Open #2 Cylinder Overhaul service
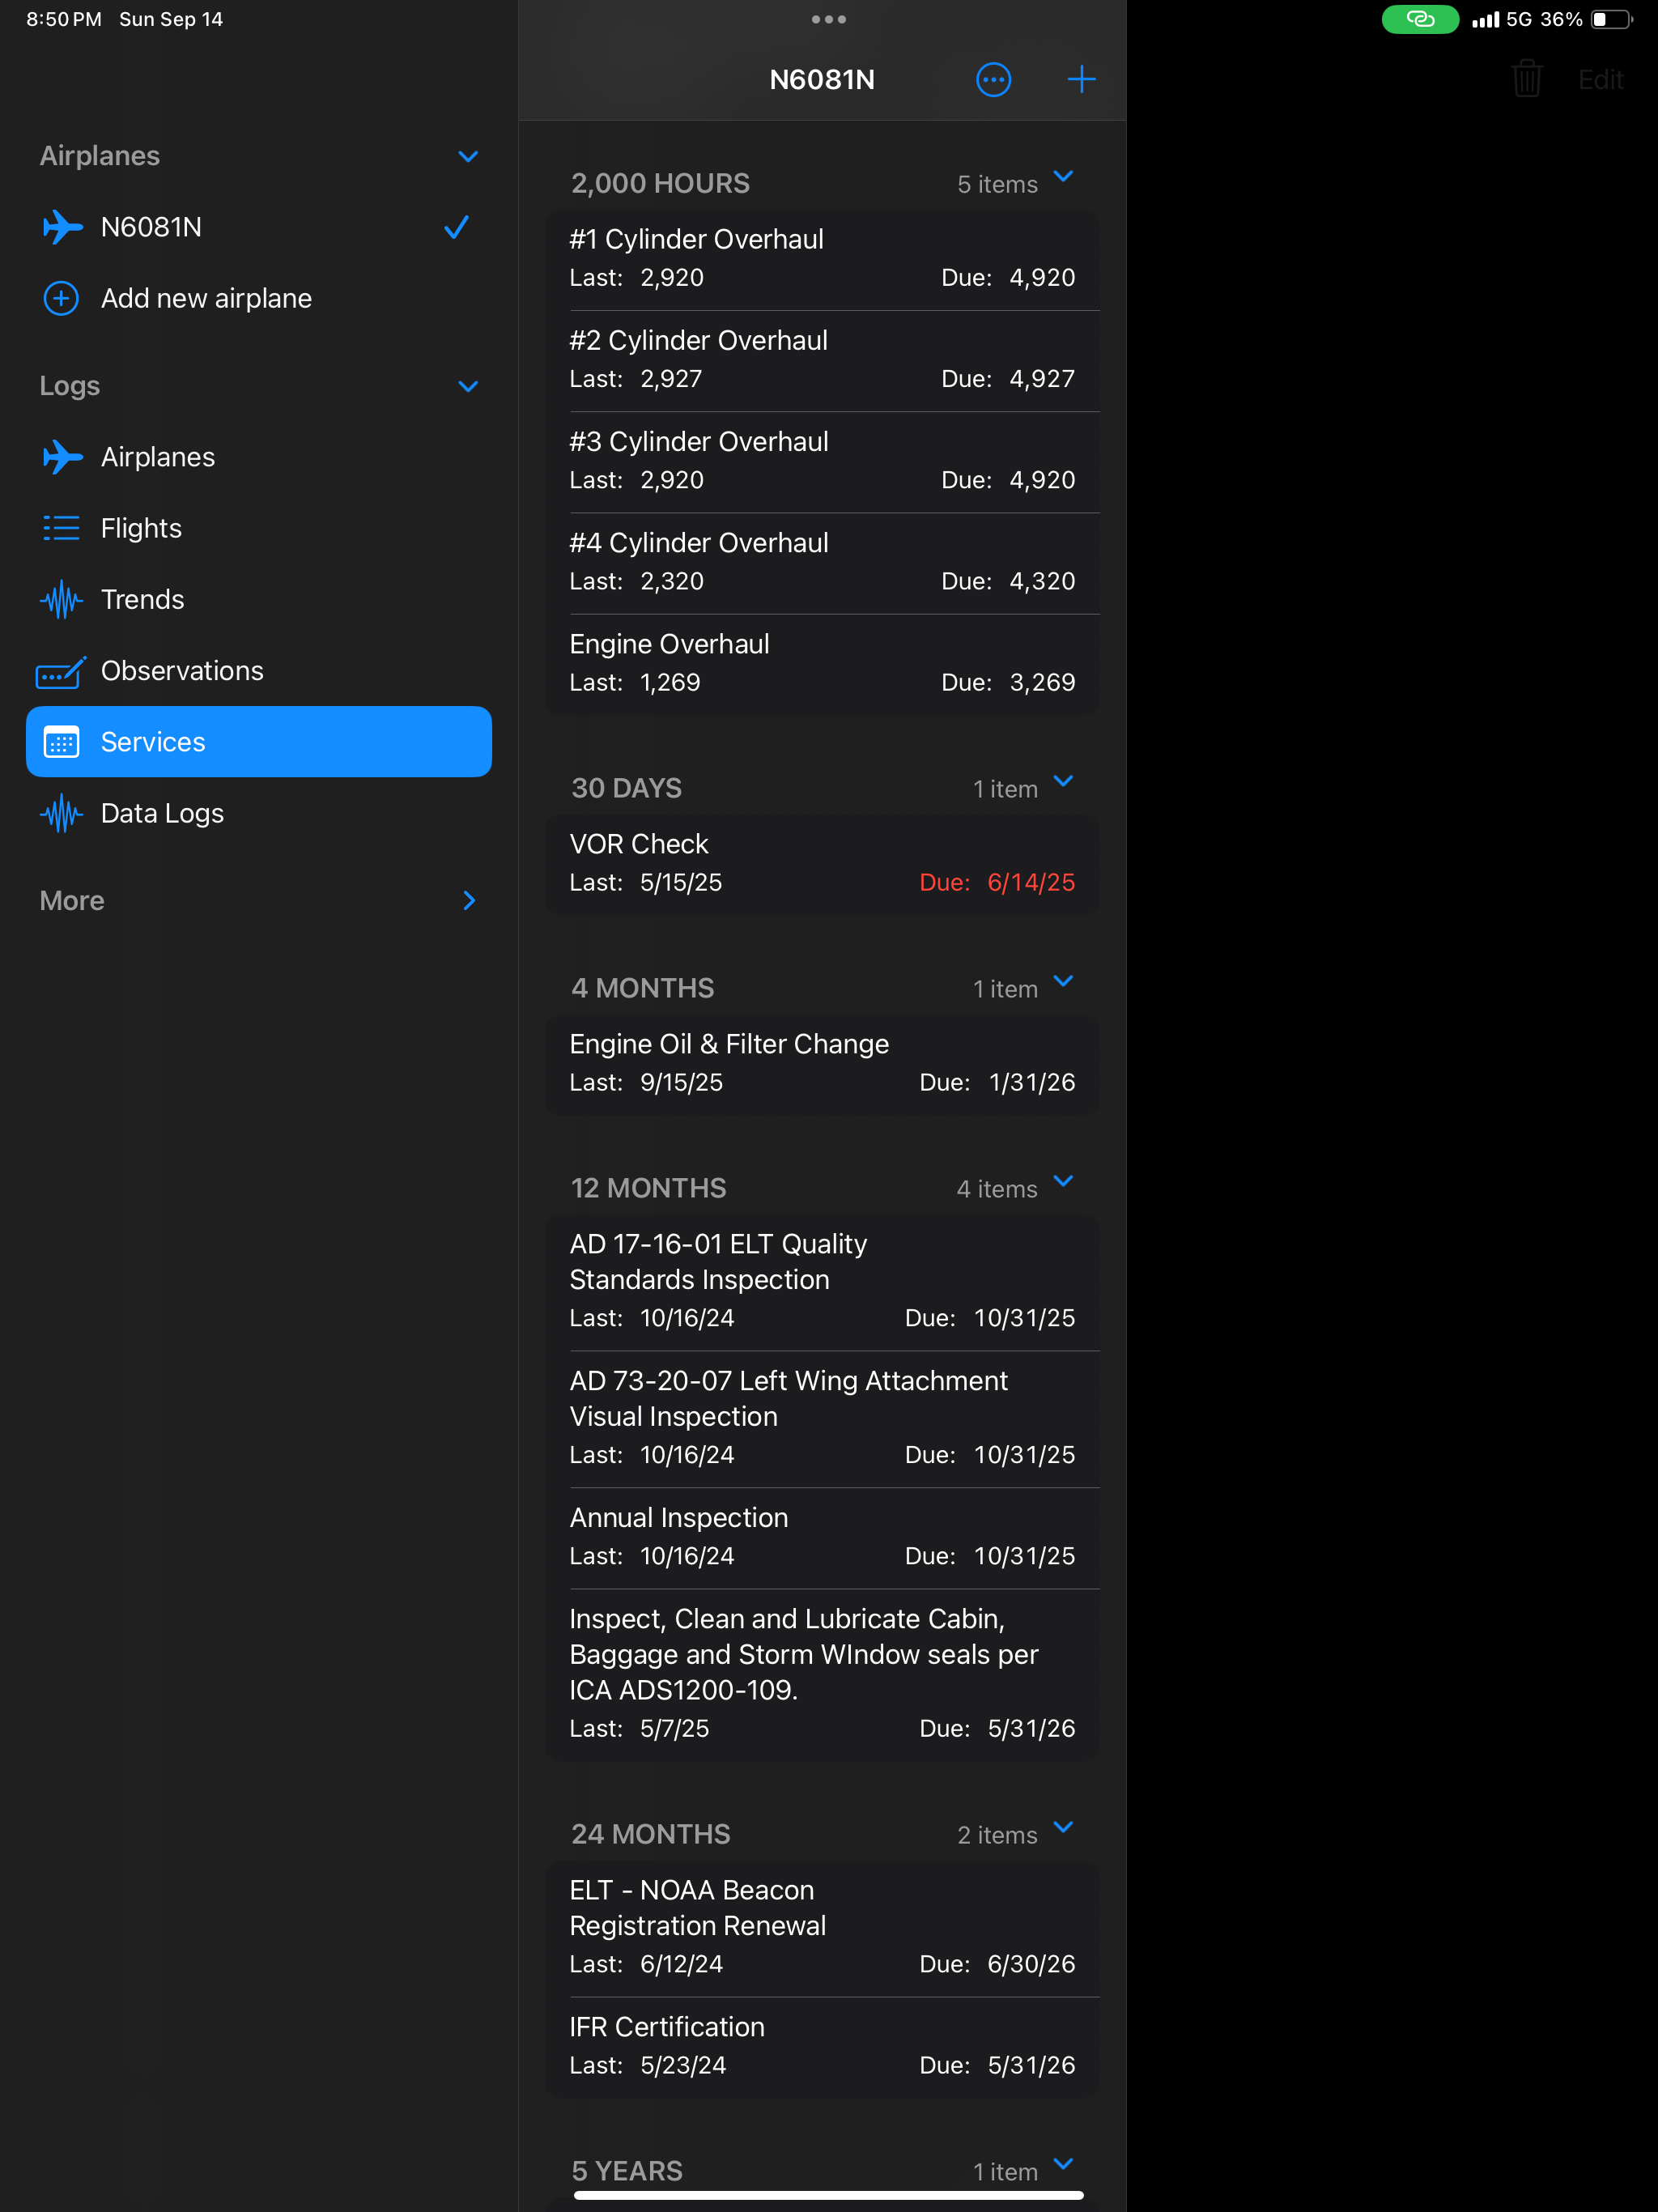This screenshot has height=2212, width=1658. [x=822, y=361]
